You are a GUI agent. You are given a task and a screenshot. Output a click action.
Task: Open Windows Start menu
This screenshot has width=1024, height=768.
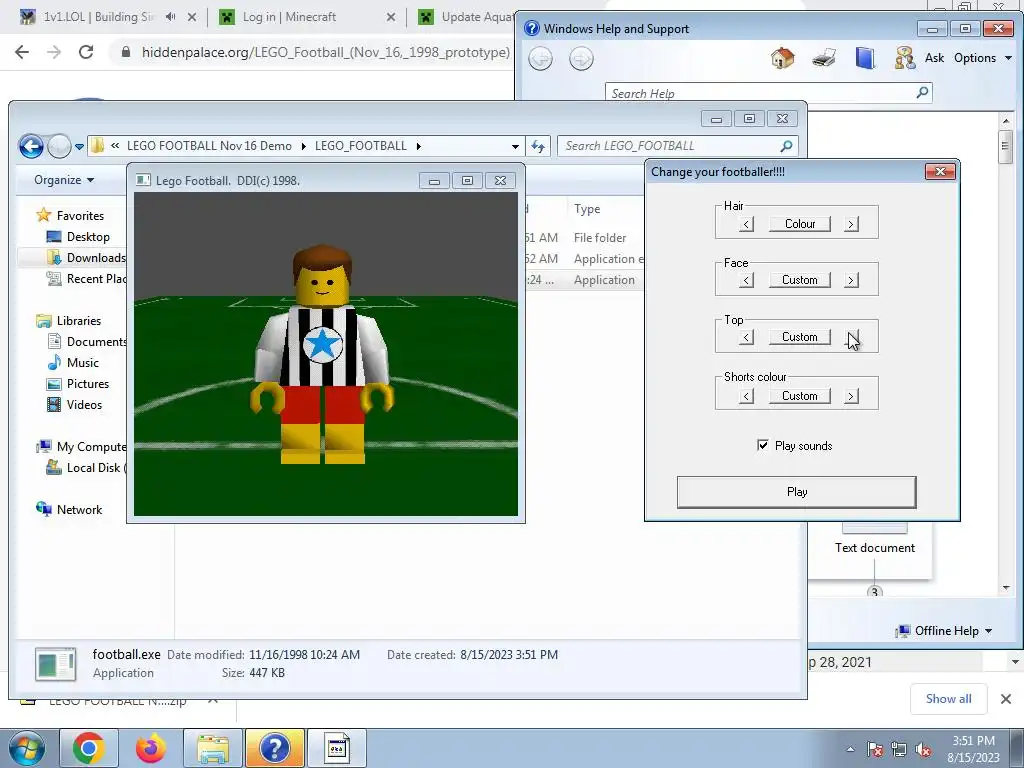25,748
